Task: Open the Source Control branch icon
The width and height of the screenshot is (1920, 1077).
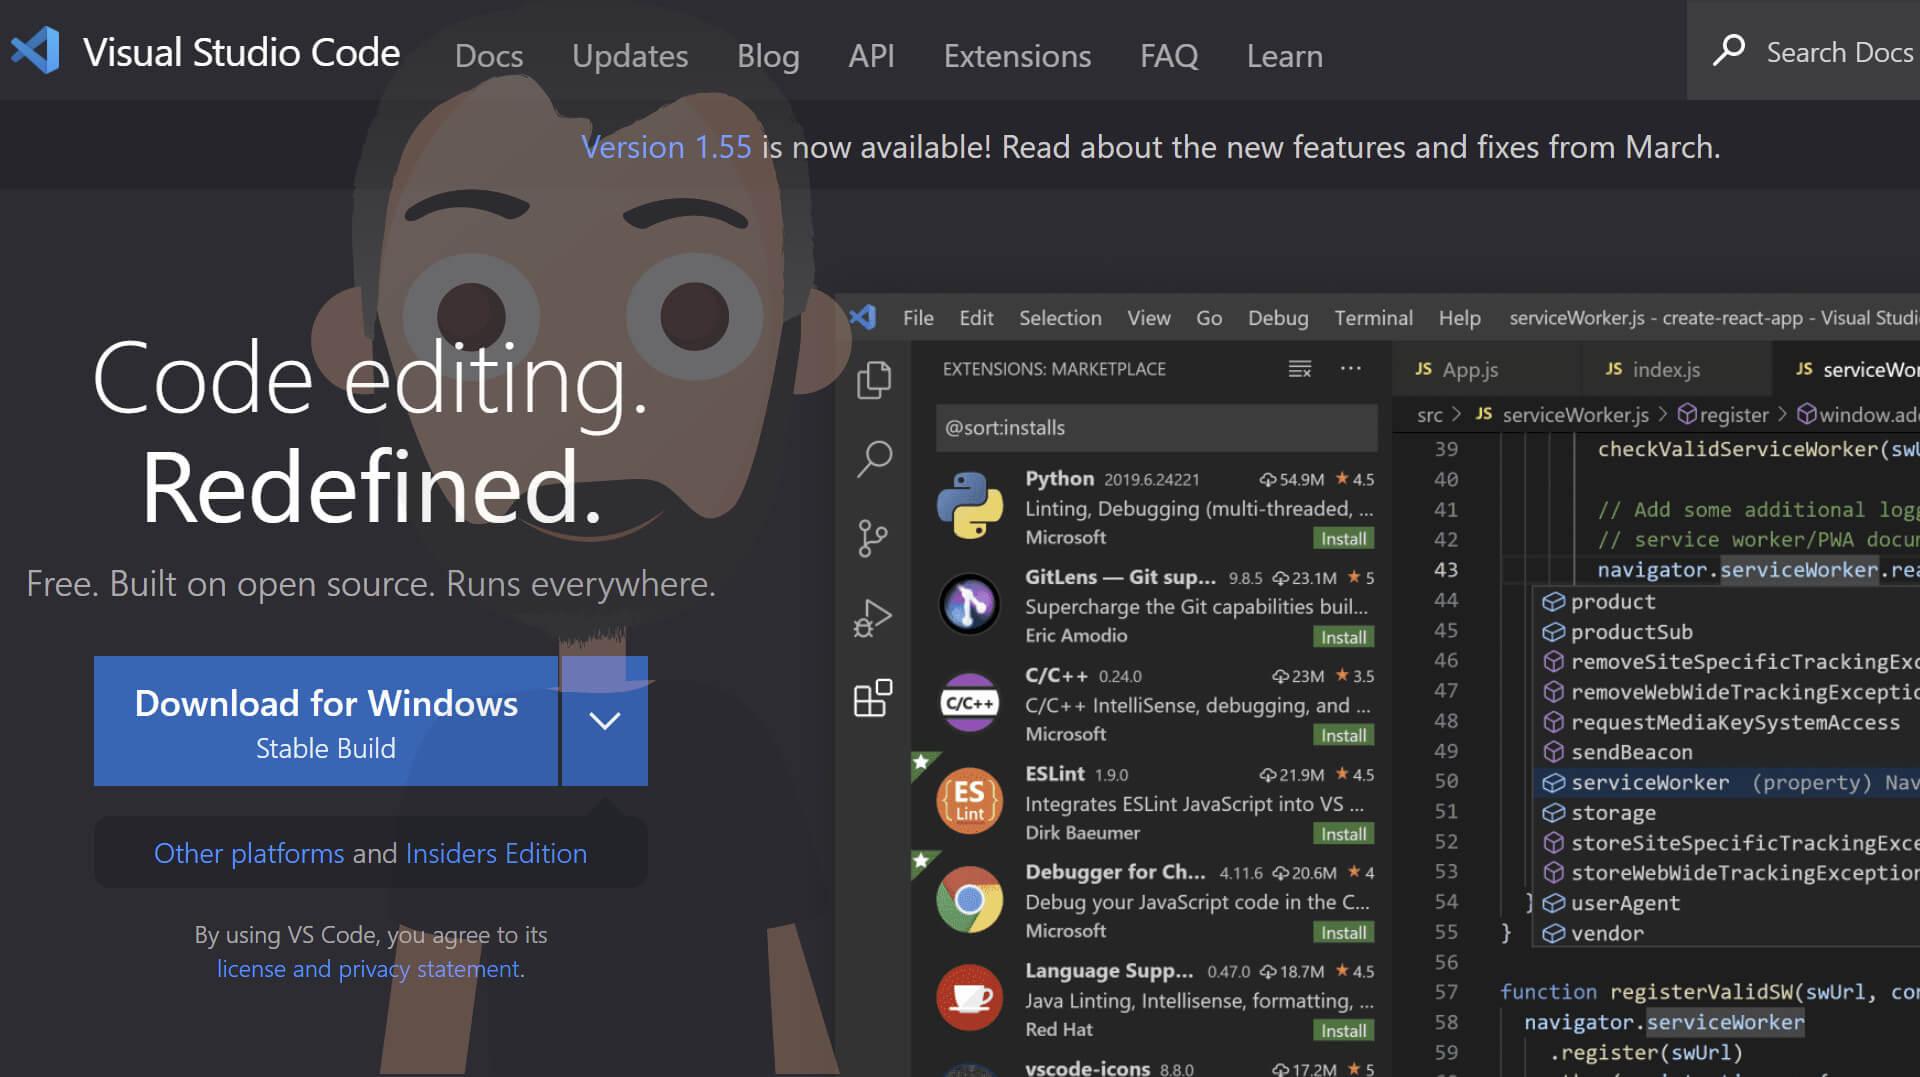Action: pos(873,538)
